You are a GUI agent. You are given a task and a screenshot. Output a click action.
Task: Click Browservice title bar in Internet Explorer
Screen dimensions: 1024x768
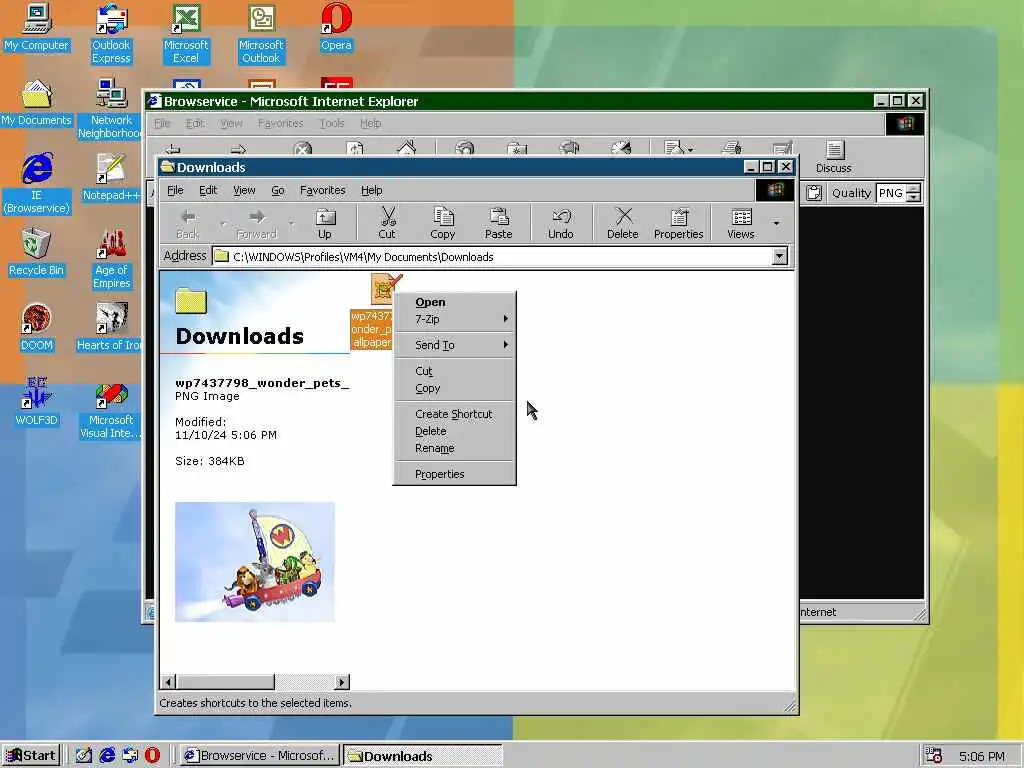pyautogui.click(x=509, y=101)
